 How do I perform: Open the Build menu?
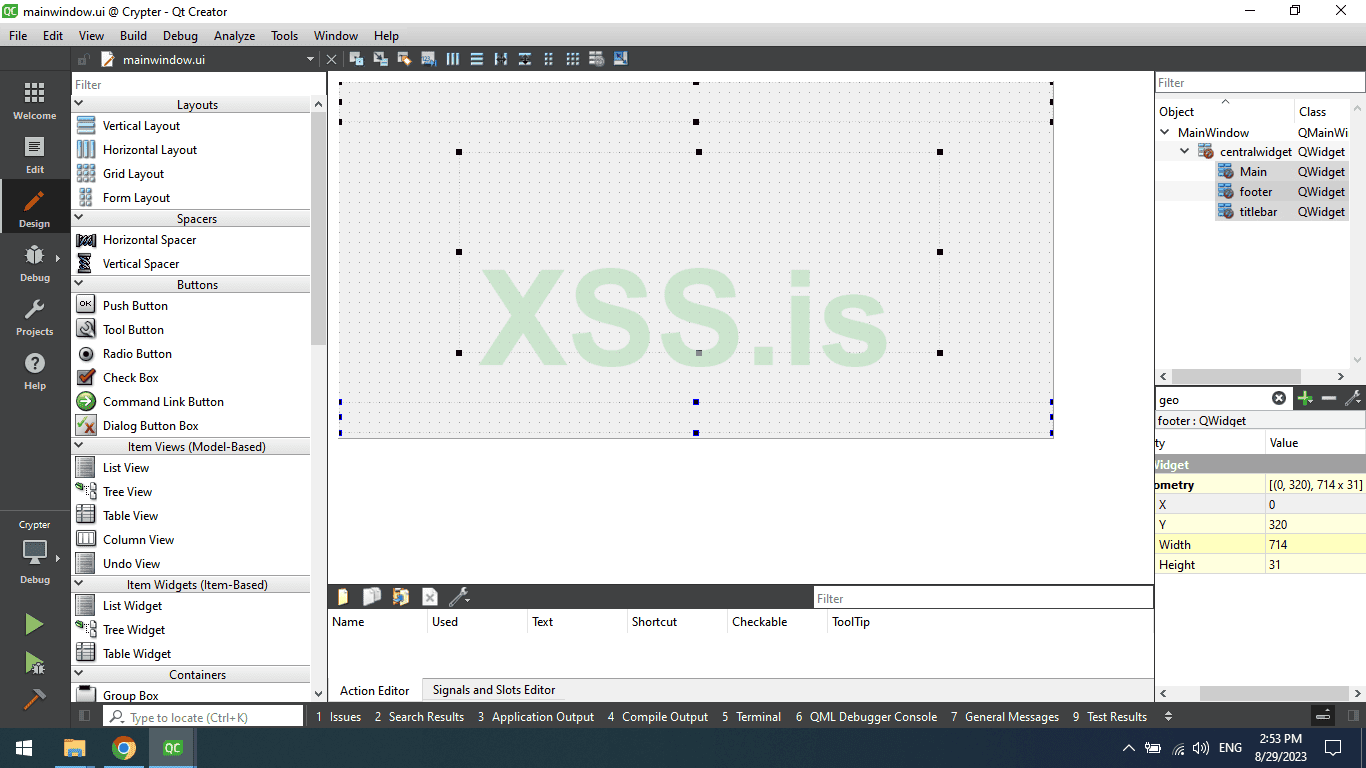(x=133, y=35)
